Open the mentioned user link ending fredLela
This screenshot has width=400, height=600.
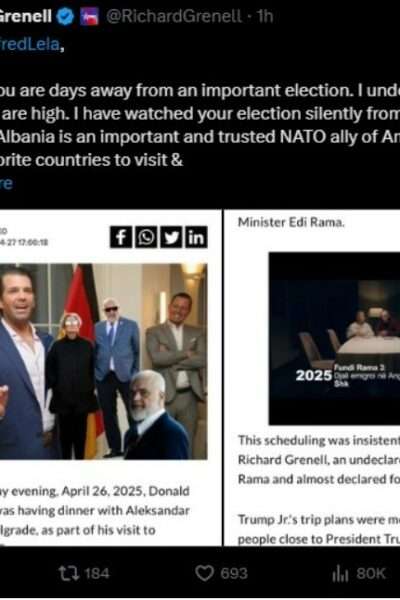[30, 45]
